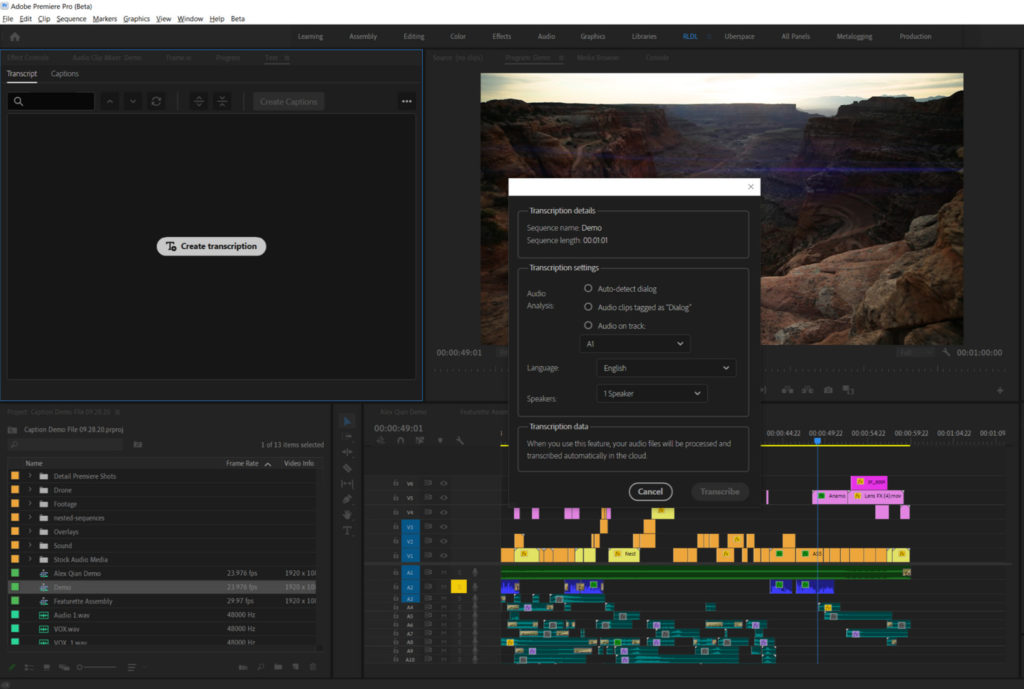Toggle source patching for track V2

(x=410, y=541)
